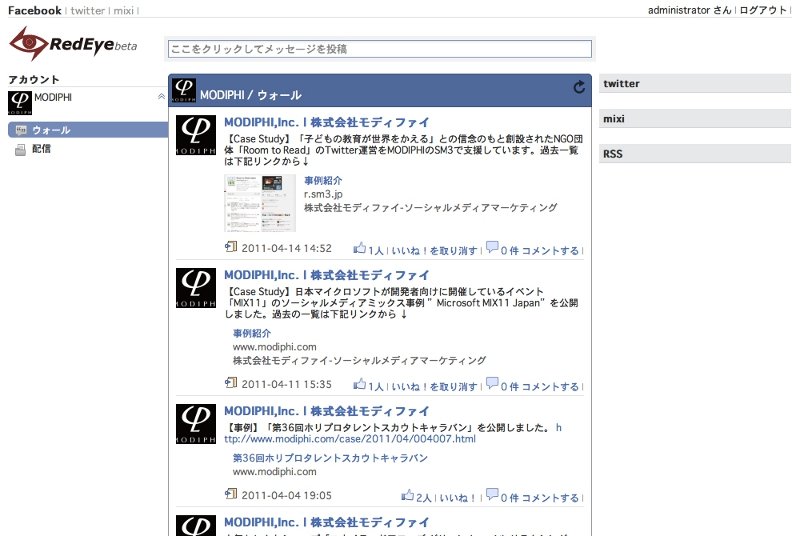Click avatar of the ホリプロ post
This screenshot has height=536, width=800.
click(x=196, y=424)
